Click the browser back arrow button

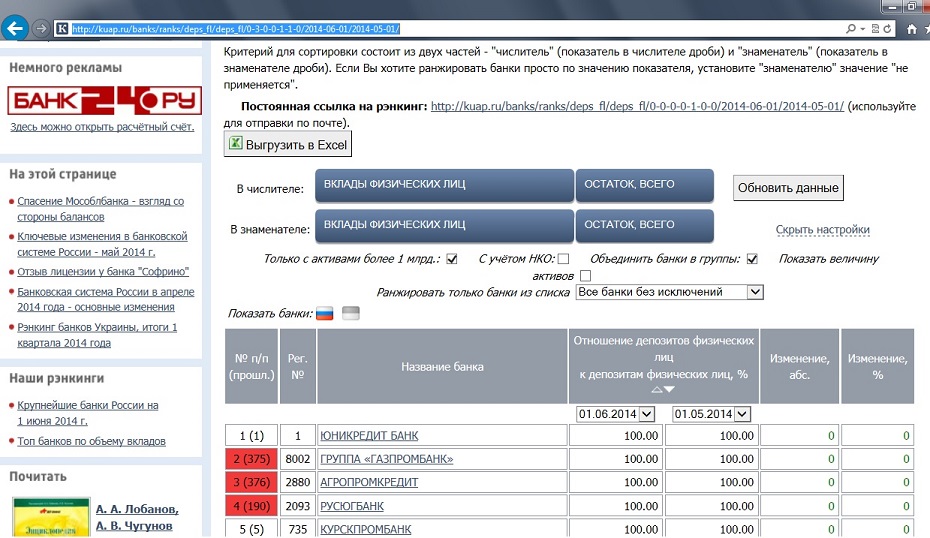[15, 28]
